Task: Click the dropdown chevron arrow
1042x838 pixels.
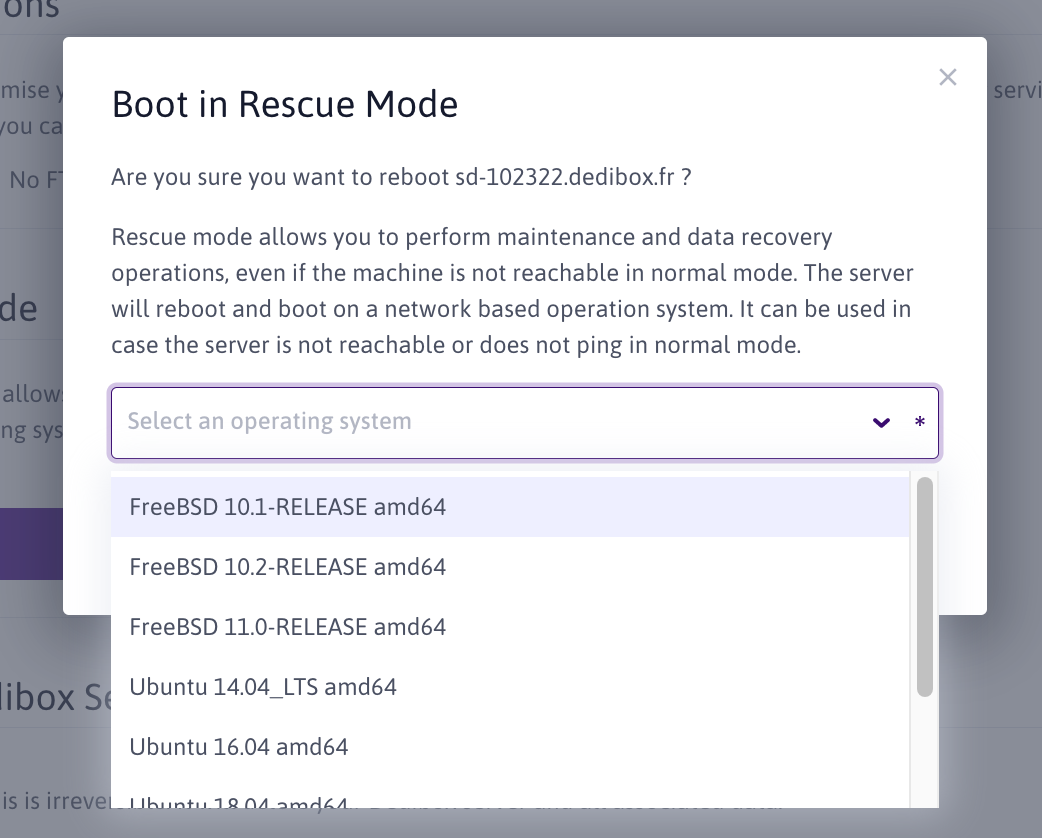Action: (x=881, y=423)
